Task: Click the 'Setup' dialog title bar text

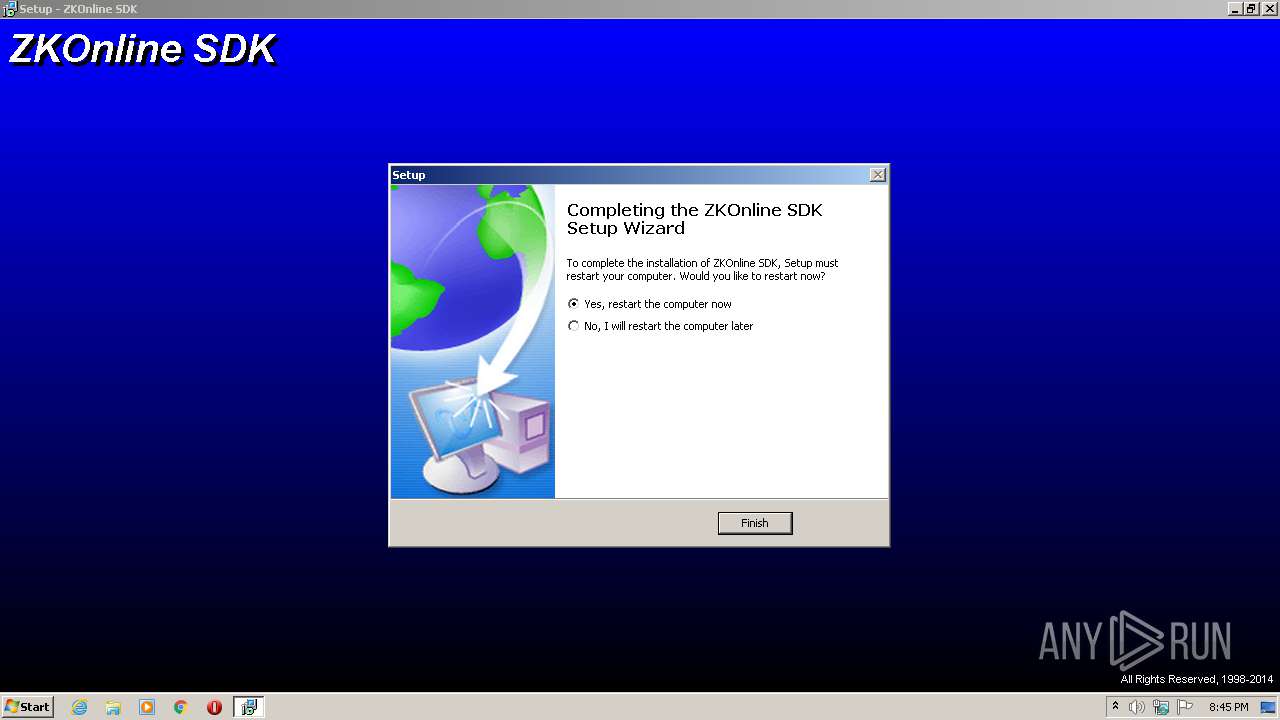Action: (x=409, y=175)
